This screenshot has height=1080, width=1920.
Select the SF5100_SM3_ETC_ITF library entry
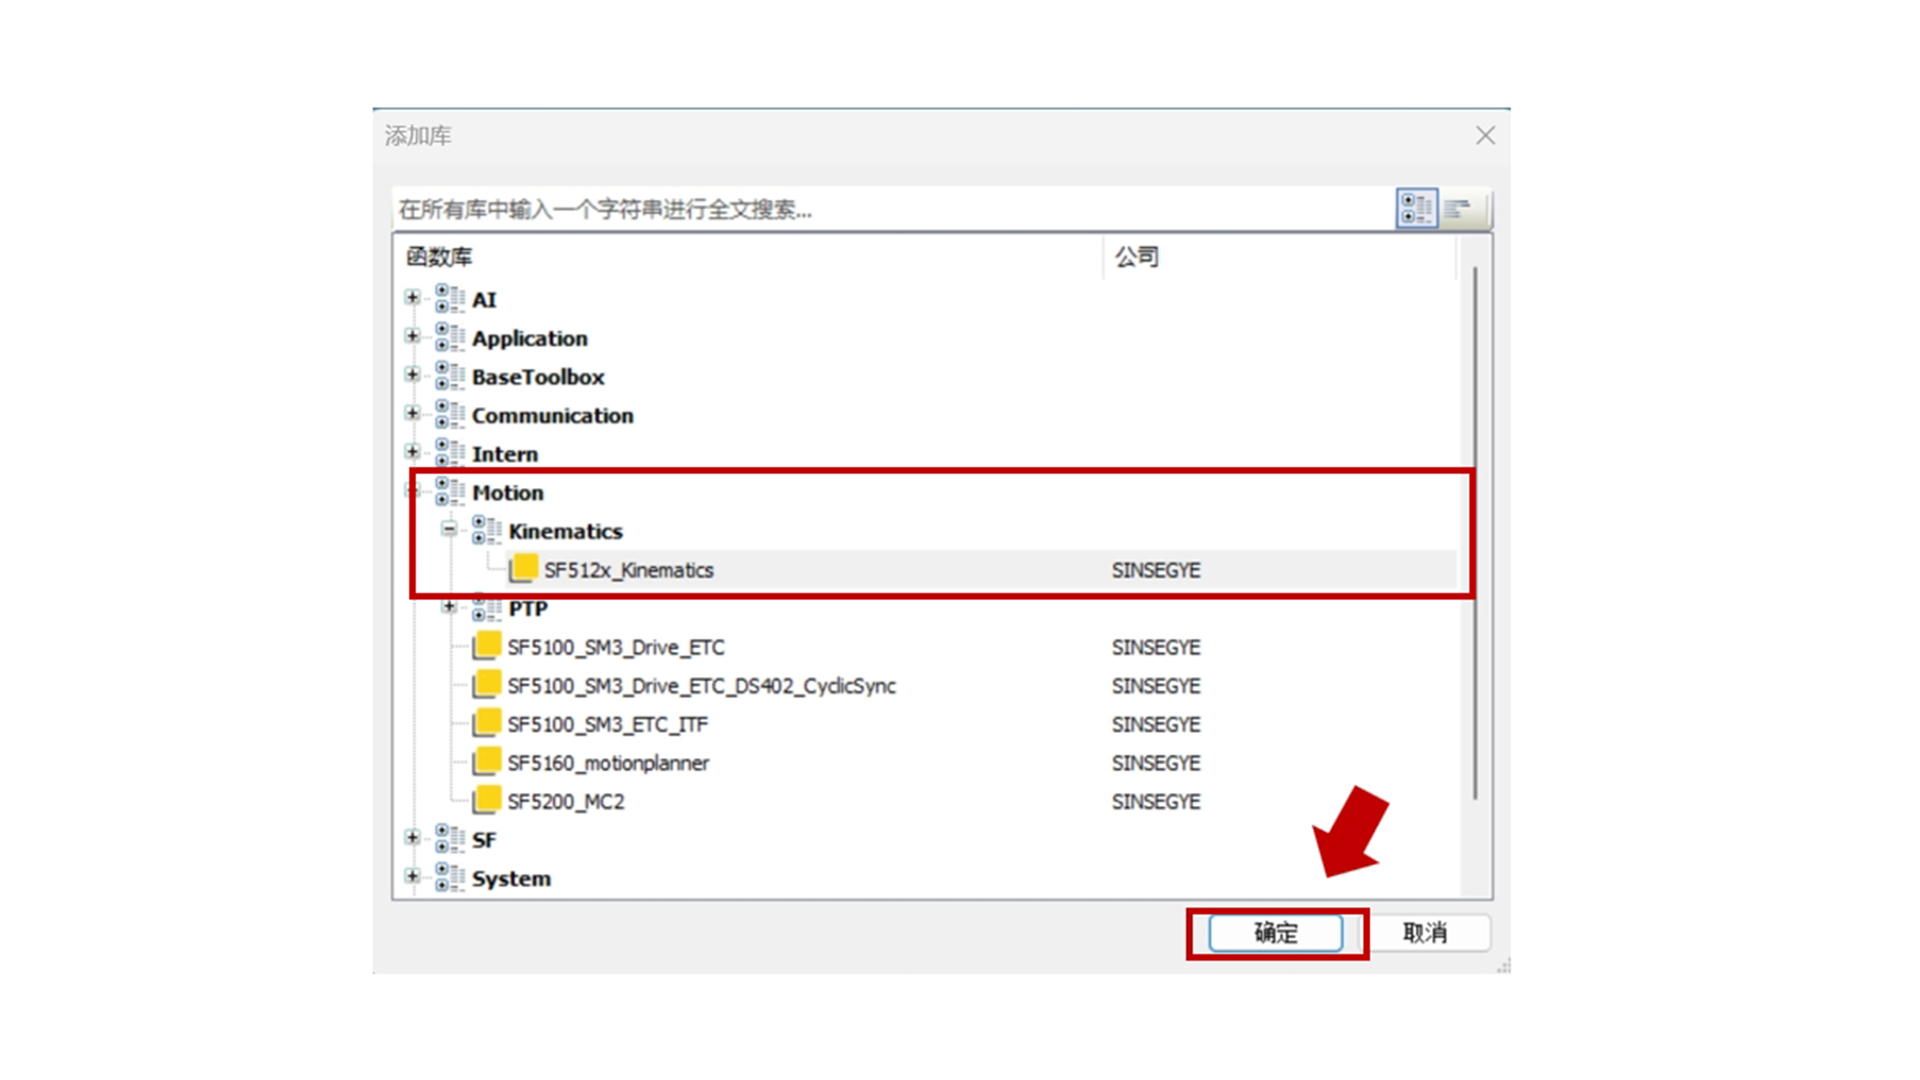[x=607, y=724]
